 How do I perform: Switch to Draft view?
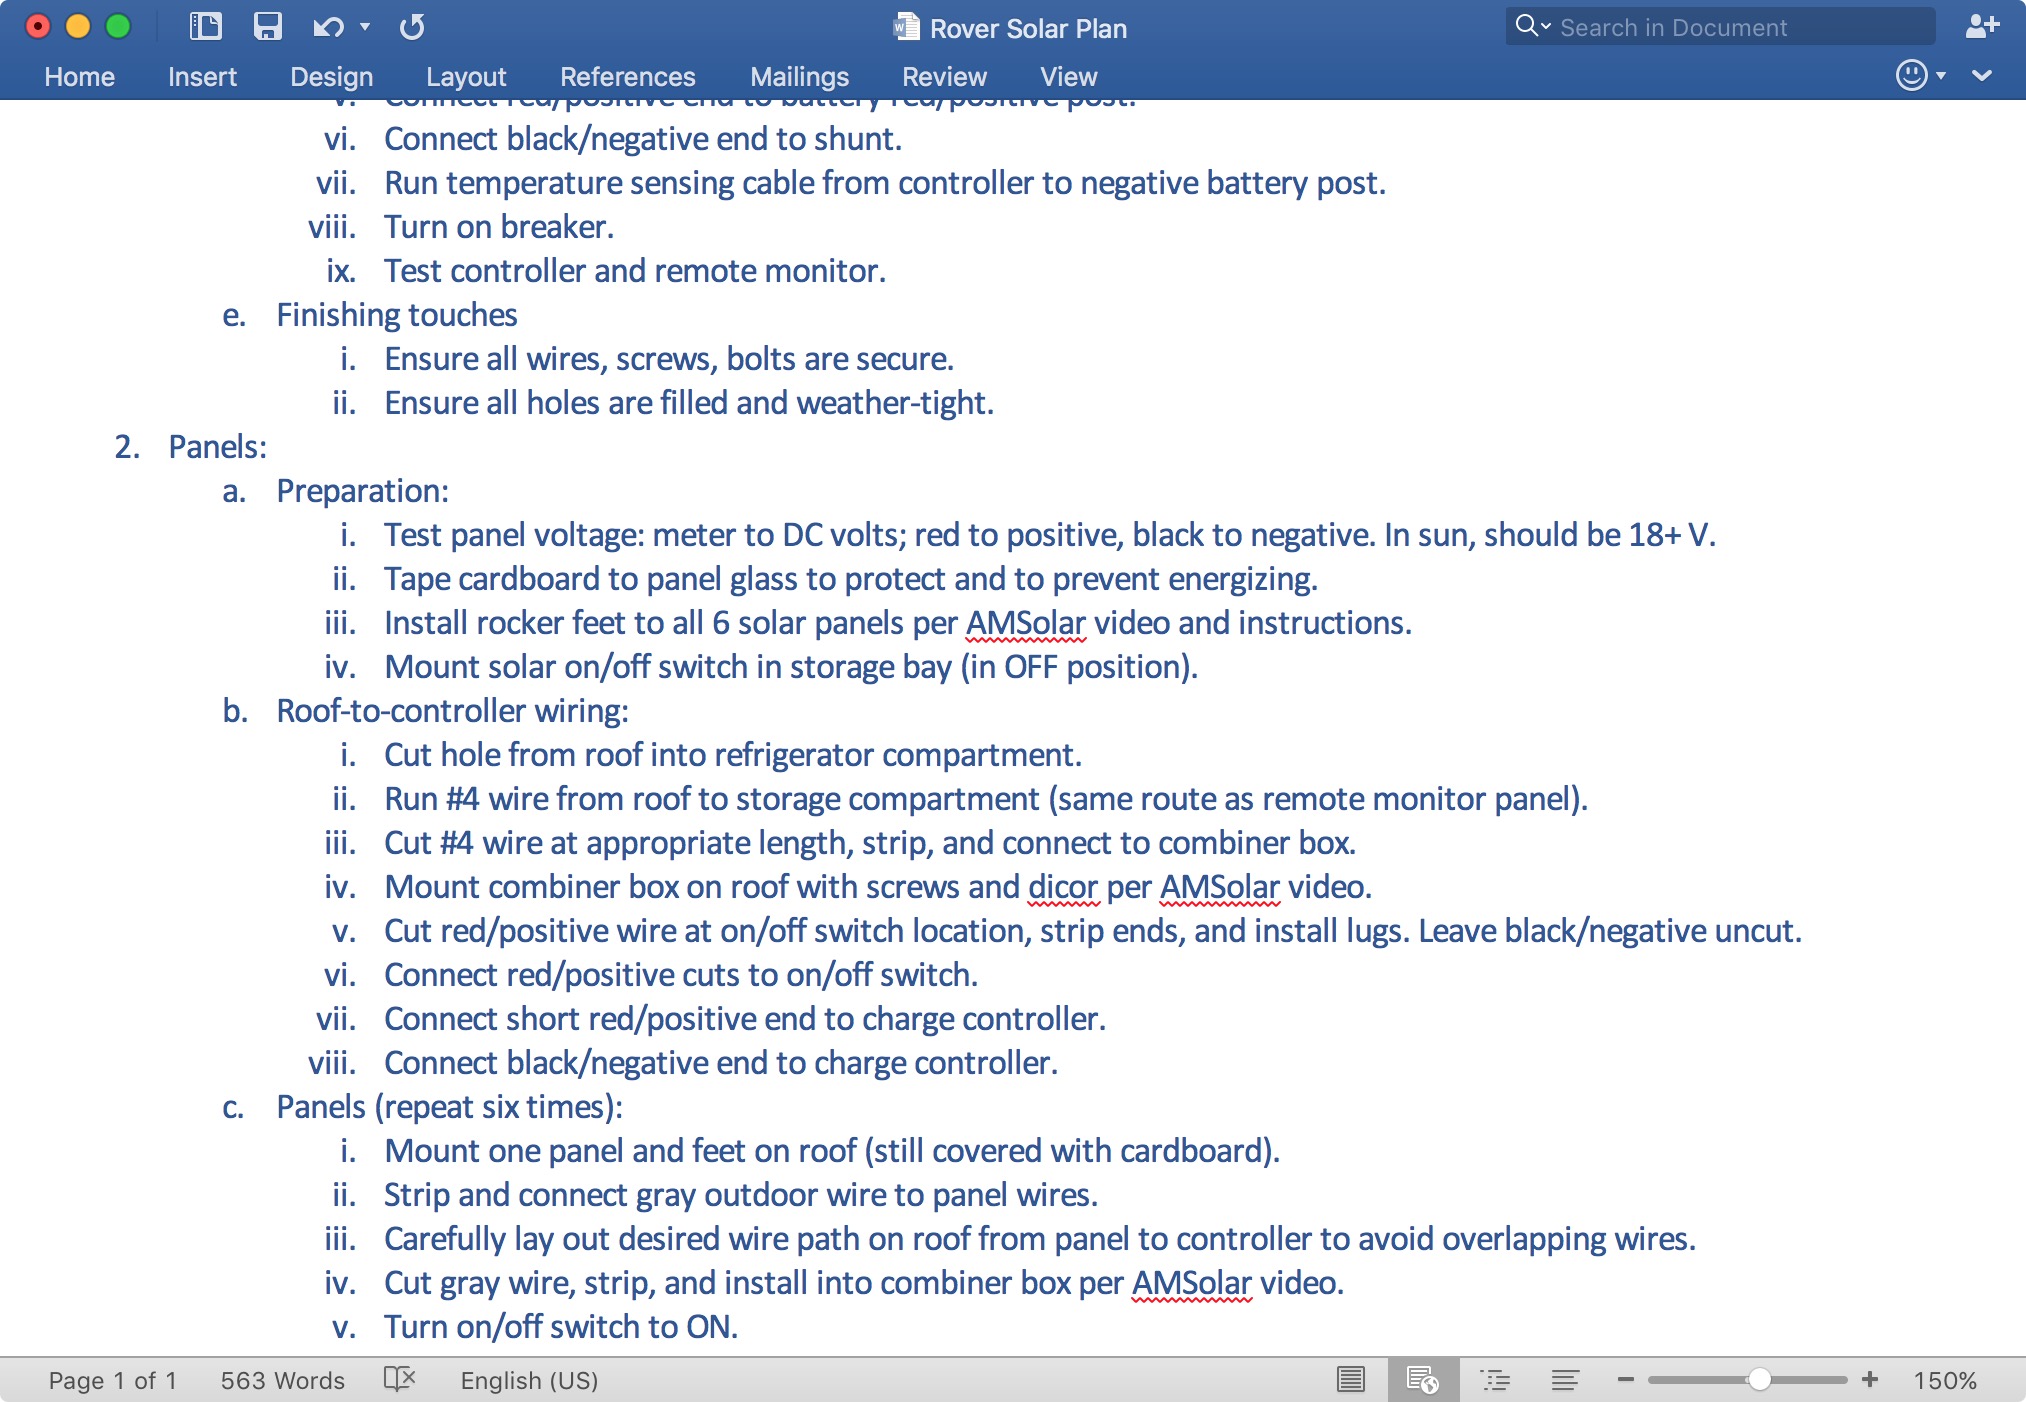coord(1565,1381)
